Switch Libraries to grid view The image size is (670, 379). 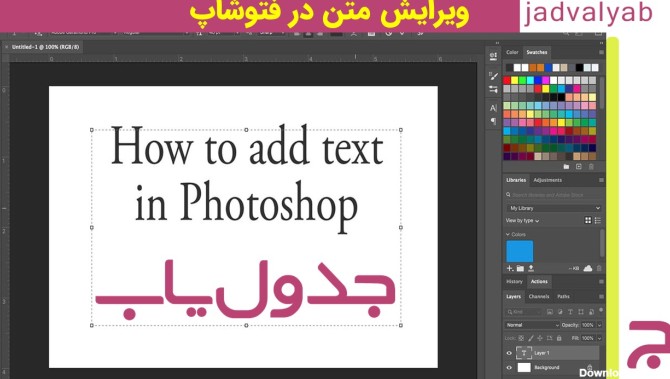(588, 220)
